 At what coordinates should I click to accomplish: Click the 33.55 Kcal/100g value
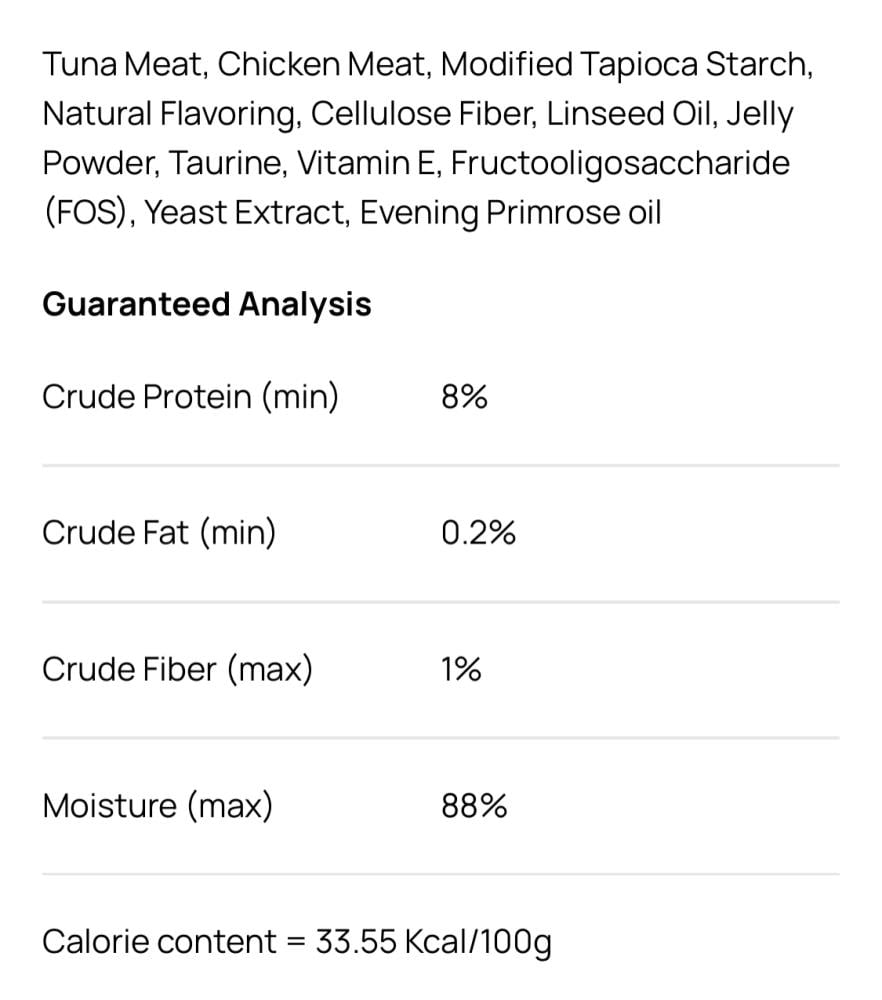tap(433, 943)
